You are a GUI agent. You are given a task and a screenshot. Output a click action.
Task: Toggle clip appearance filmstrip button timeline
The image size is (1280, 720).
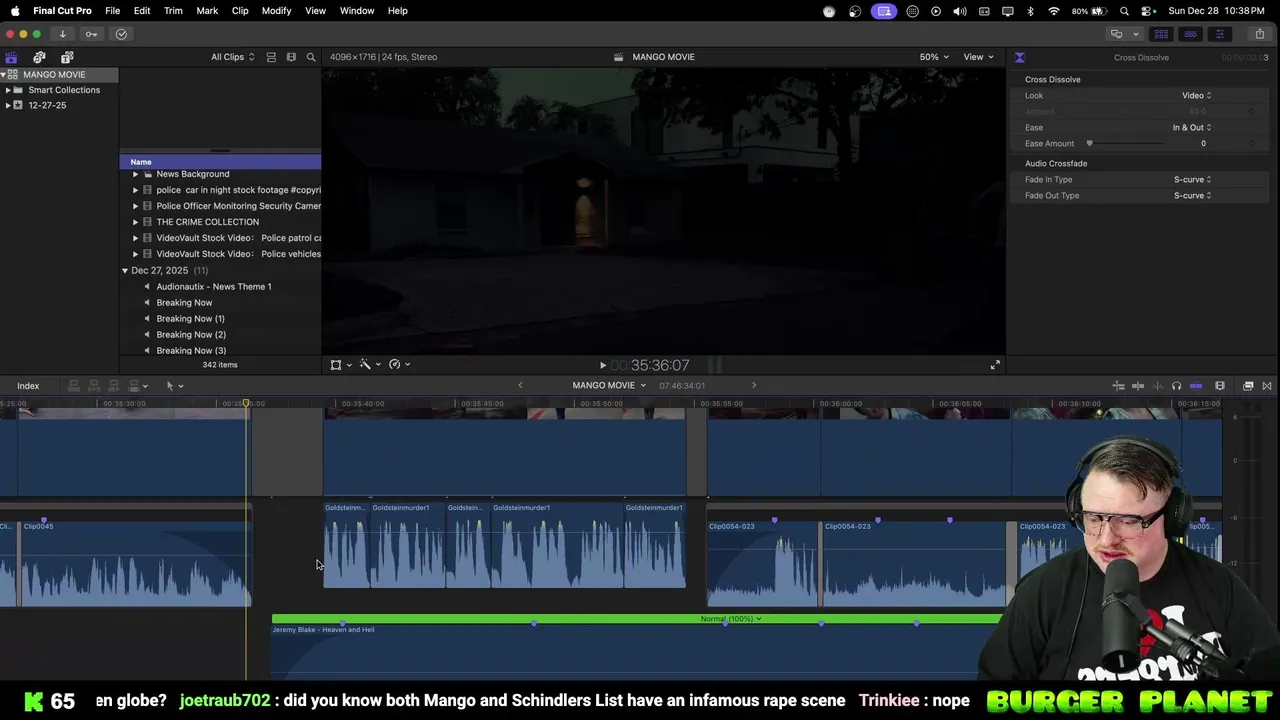(1220, 386)
